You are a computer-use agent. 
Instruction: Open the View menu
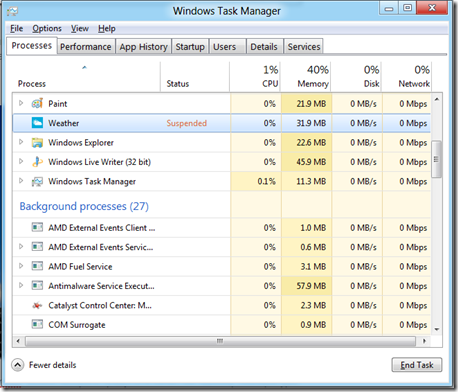(x=80, y=29)
